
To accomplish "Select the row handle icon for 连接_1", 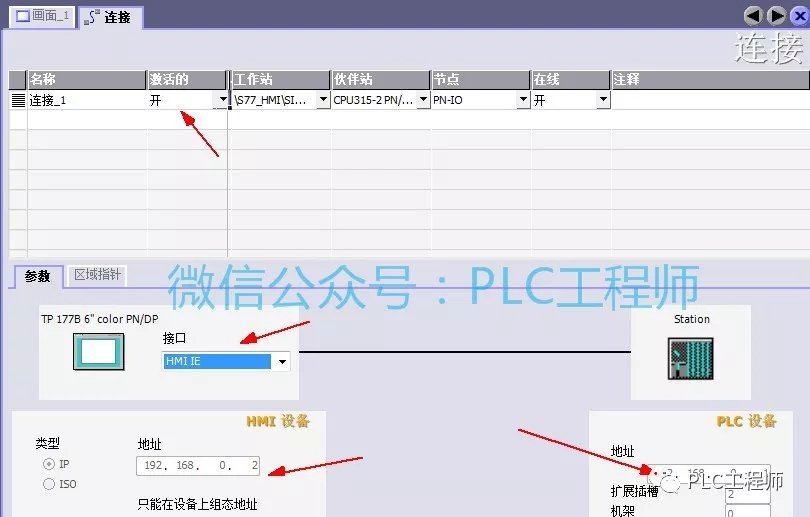I will click(x=17, y=100).
